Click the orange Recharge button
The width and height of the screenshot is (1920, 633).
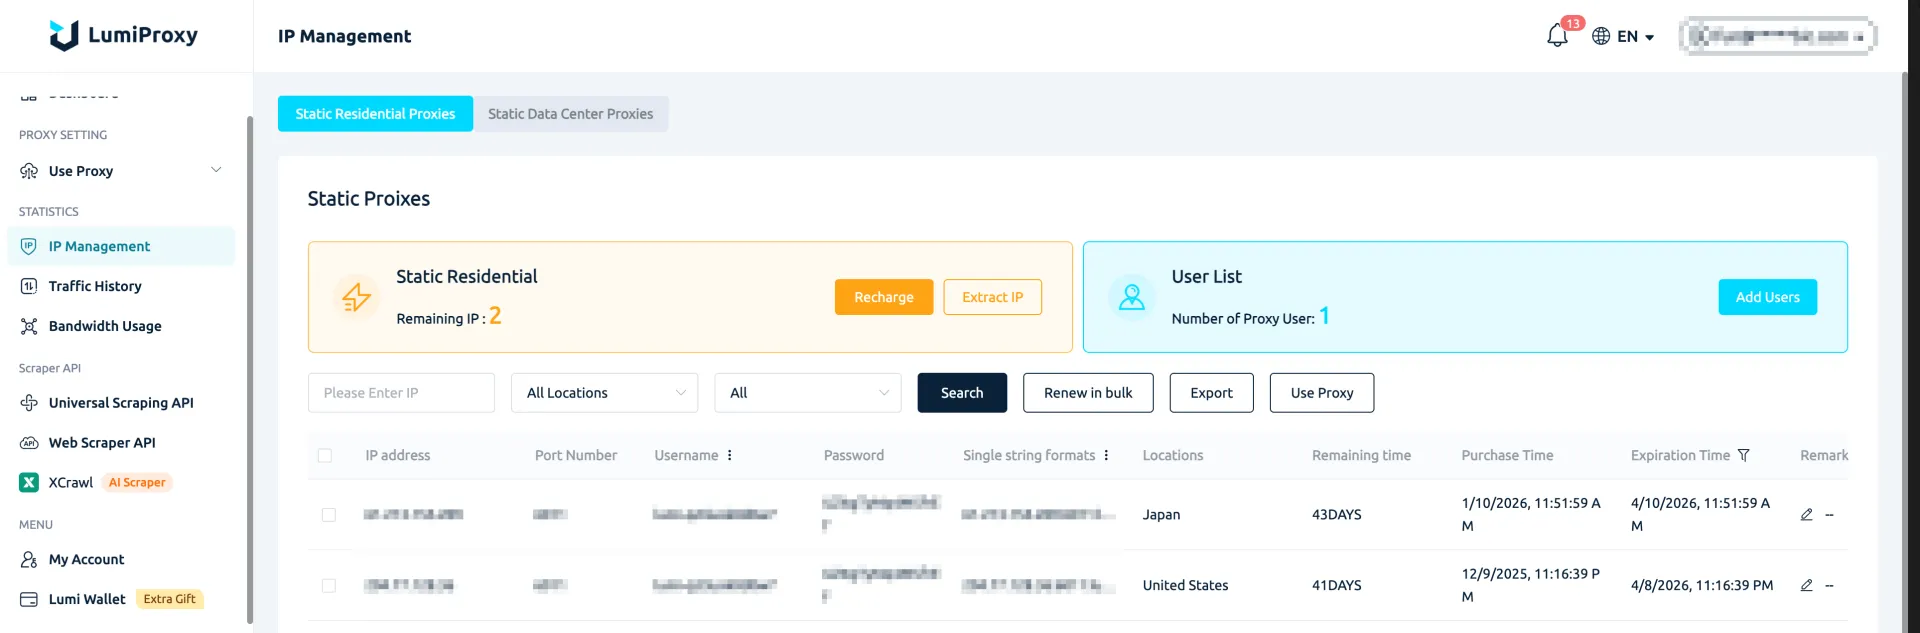883,297
